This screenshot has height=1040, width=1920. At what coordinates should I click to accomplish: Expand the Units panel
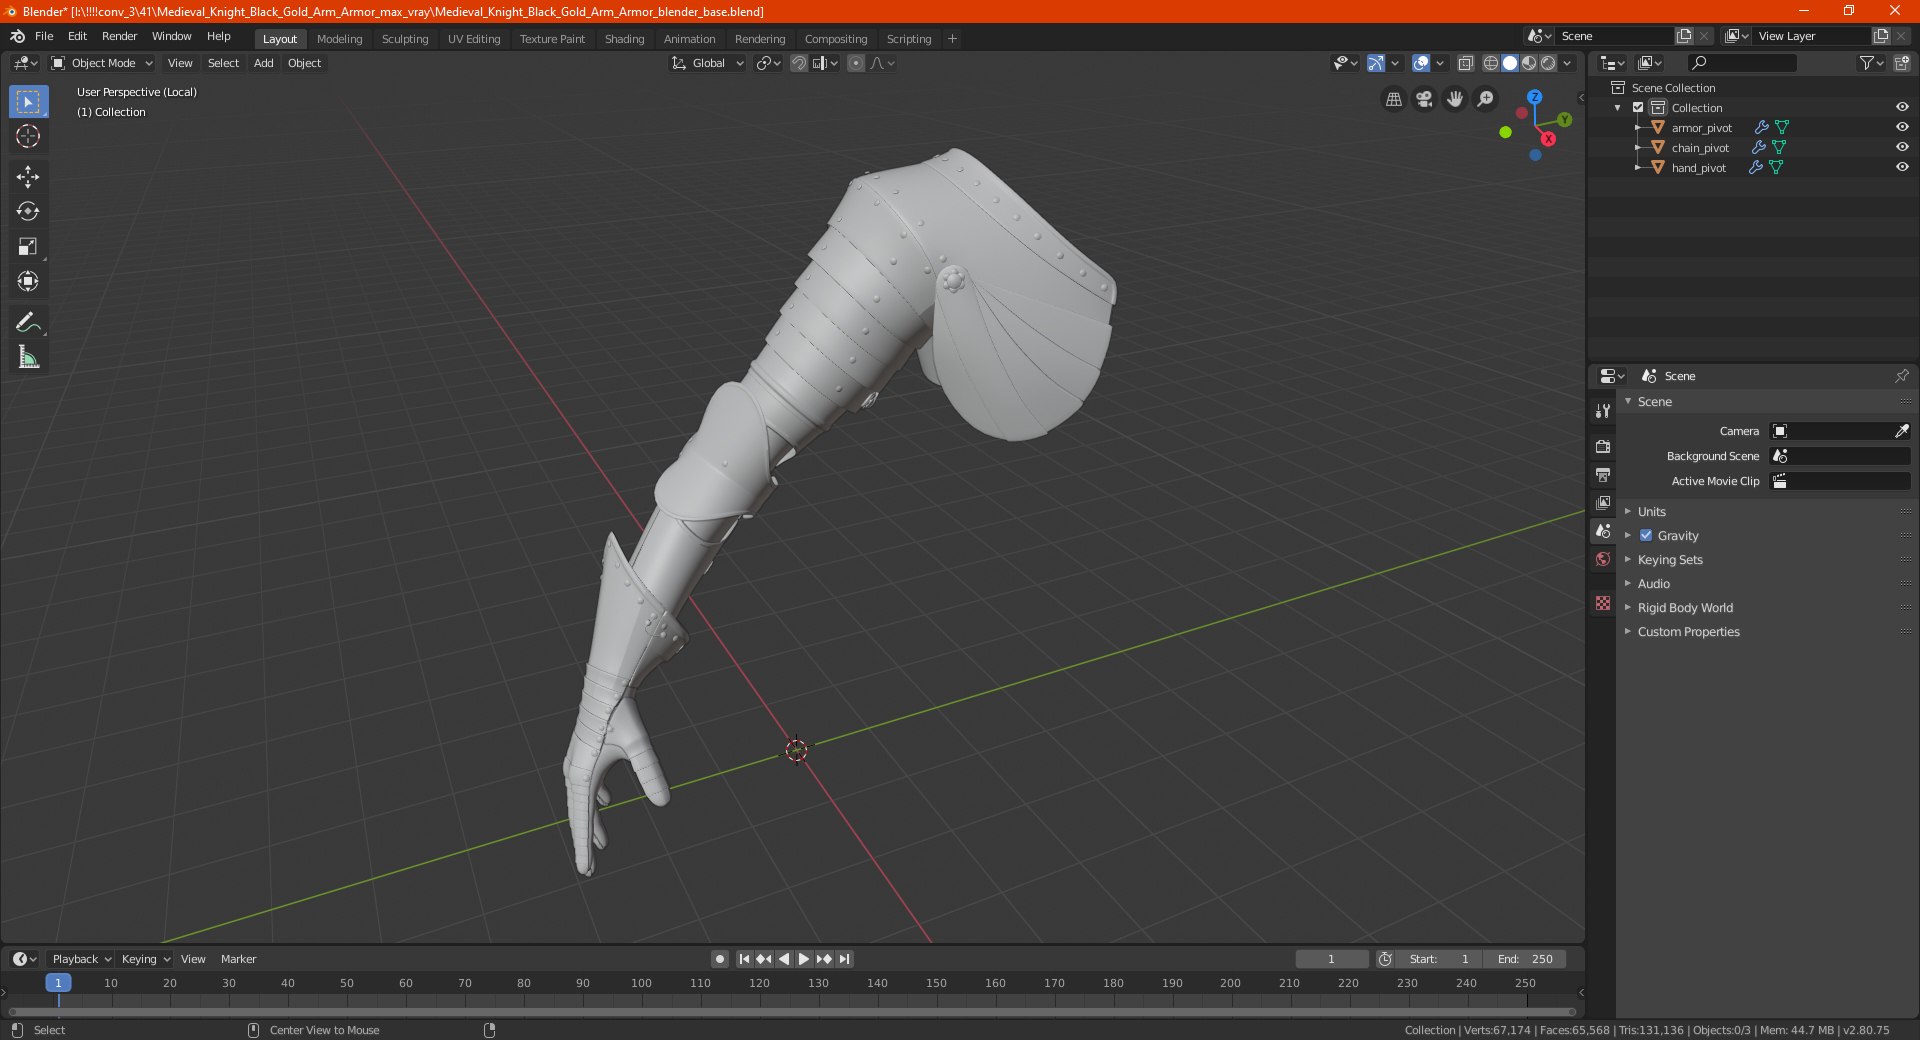coord(1651,512)
